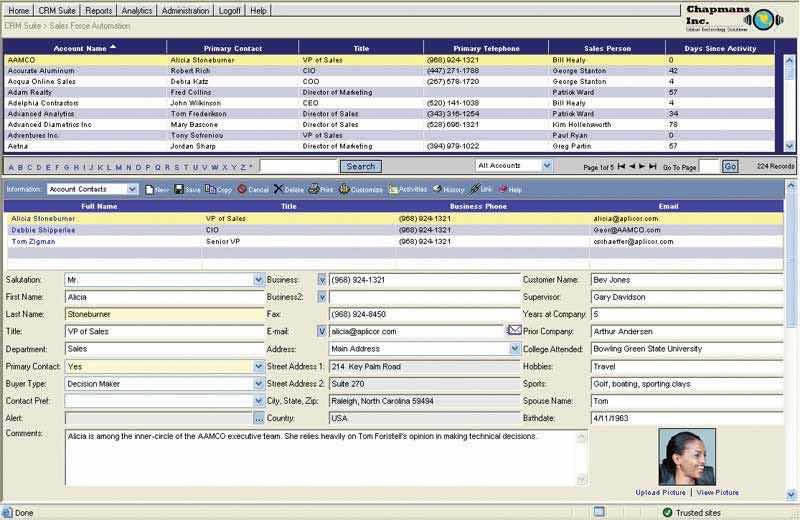This screenshot has height=520, width=800.
Task: Expand the Buyer Type dropdown
Action: click(x=259, y=383)
